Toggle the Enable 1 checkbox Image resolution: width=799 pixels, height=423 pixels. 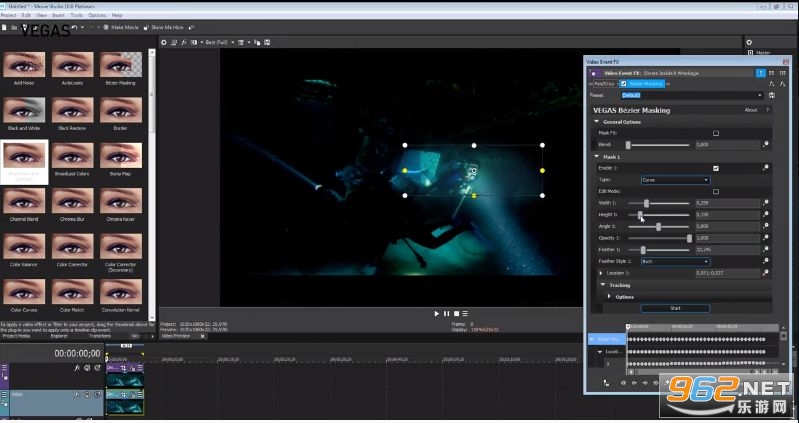pyautogui.click(x=716, y=168)
